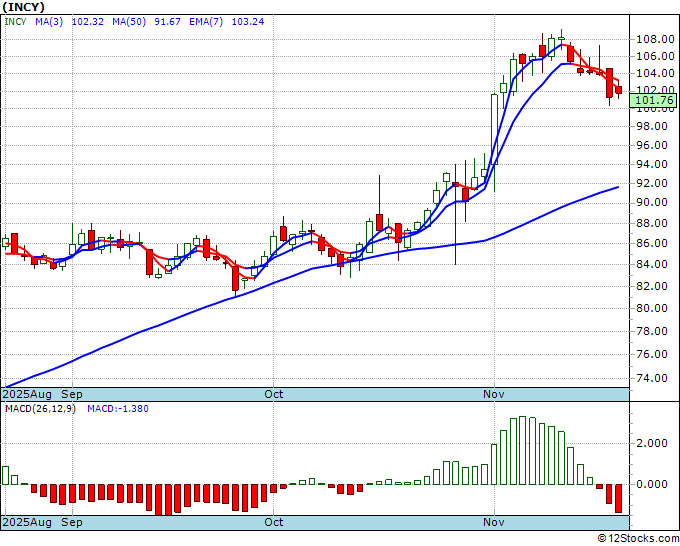Click the 74.00 price axis label

coord(652,378)
